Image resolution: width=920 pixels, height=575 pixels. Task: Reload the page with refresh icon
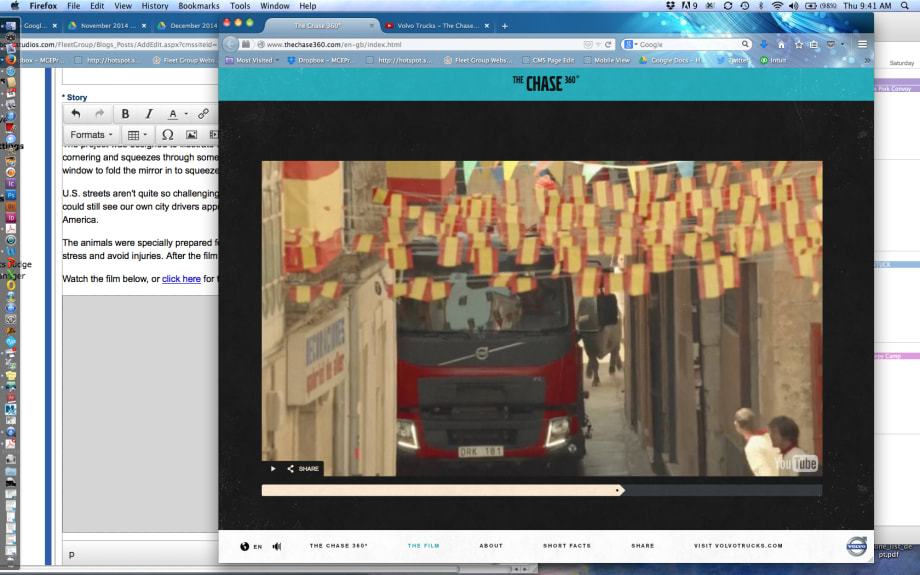[609, 44]
